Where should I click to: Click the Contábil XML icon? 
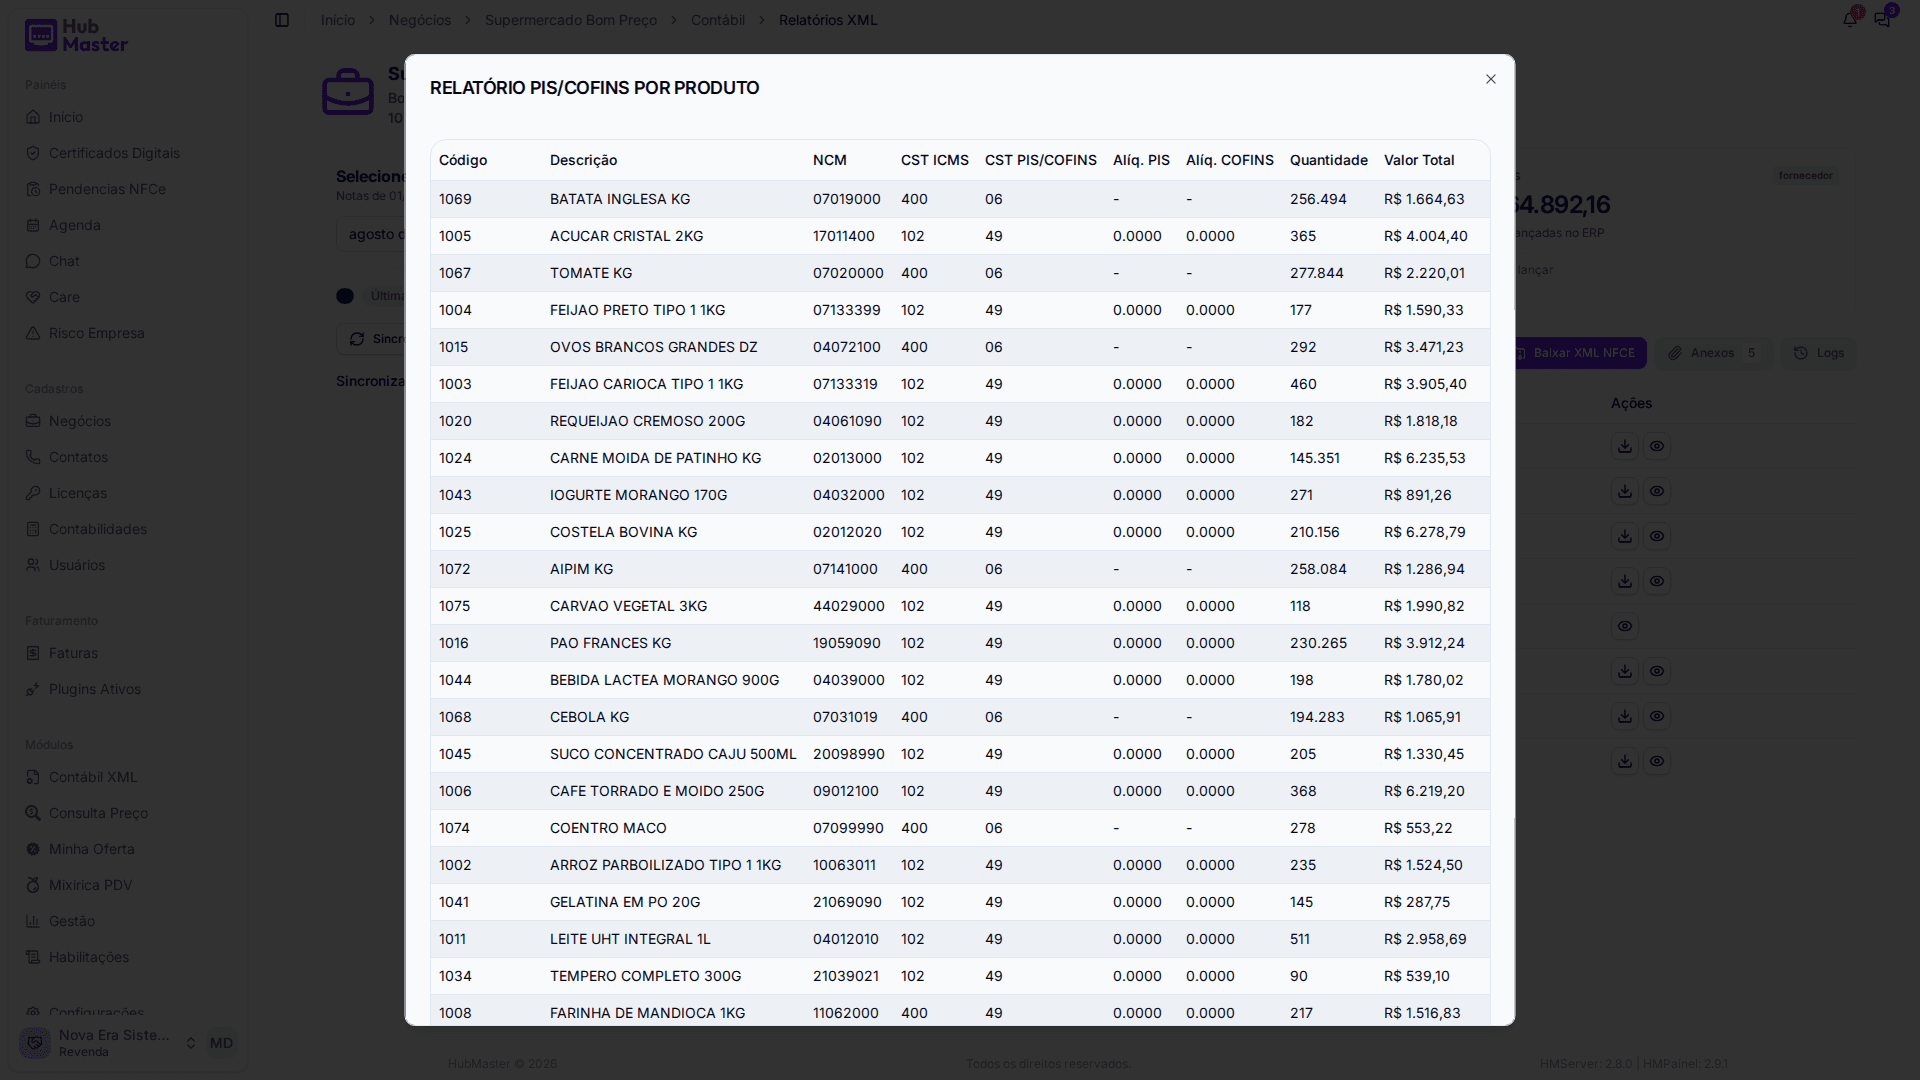[x=33, y=777]
